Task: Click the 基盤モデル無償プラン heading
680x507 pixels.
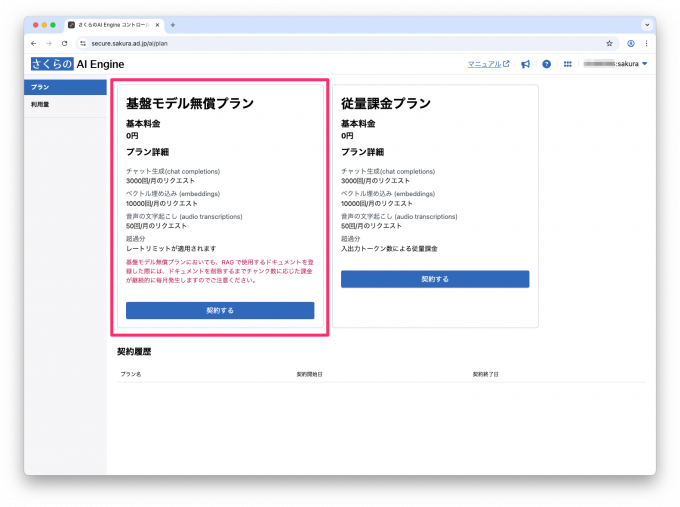Action: coord(190,104)
